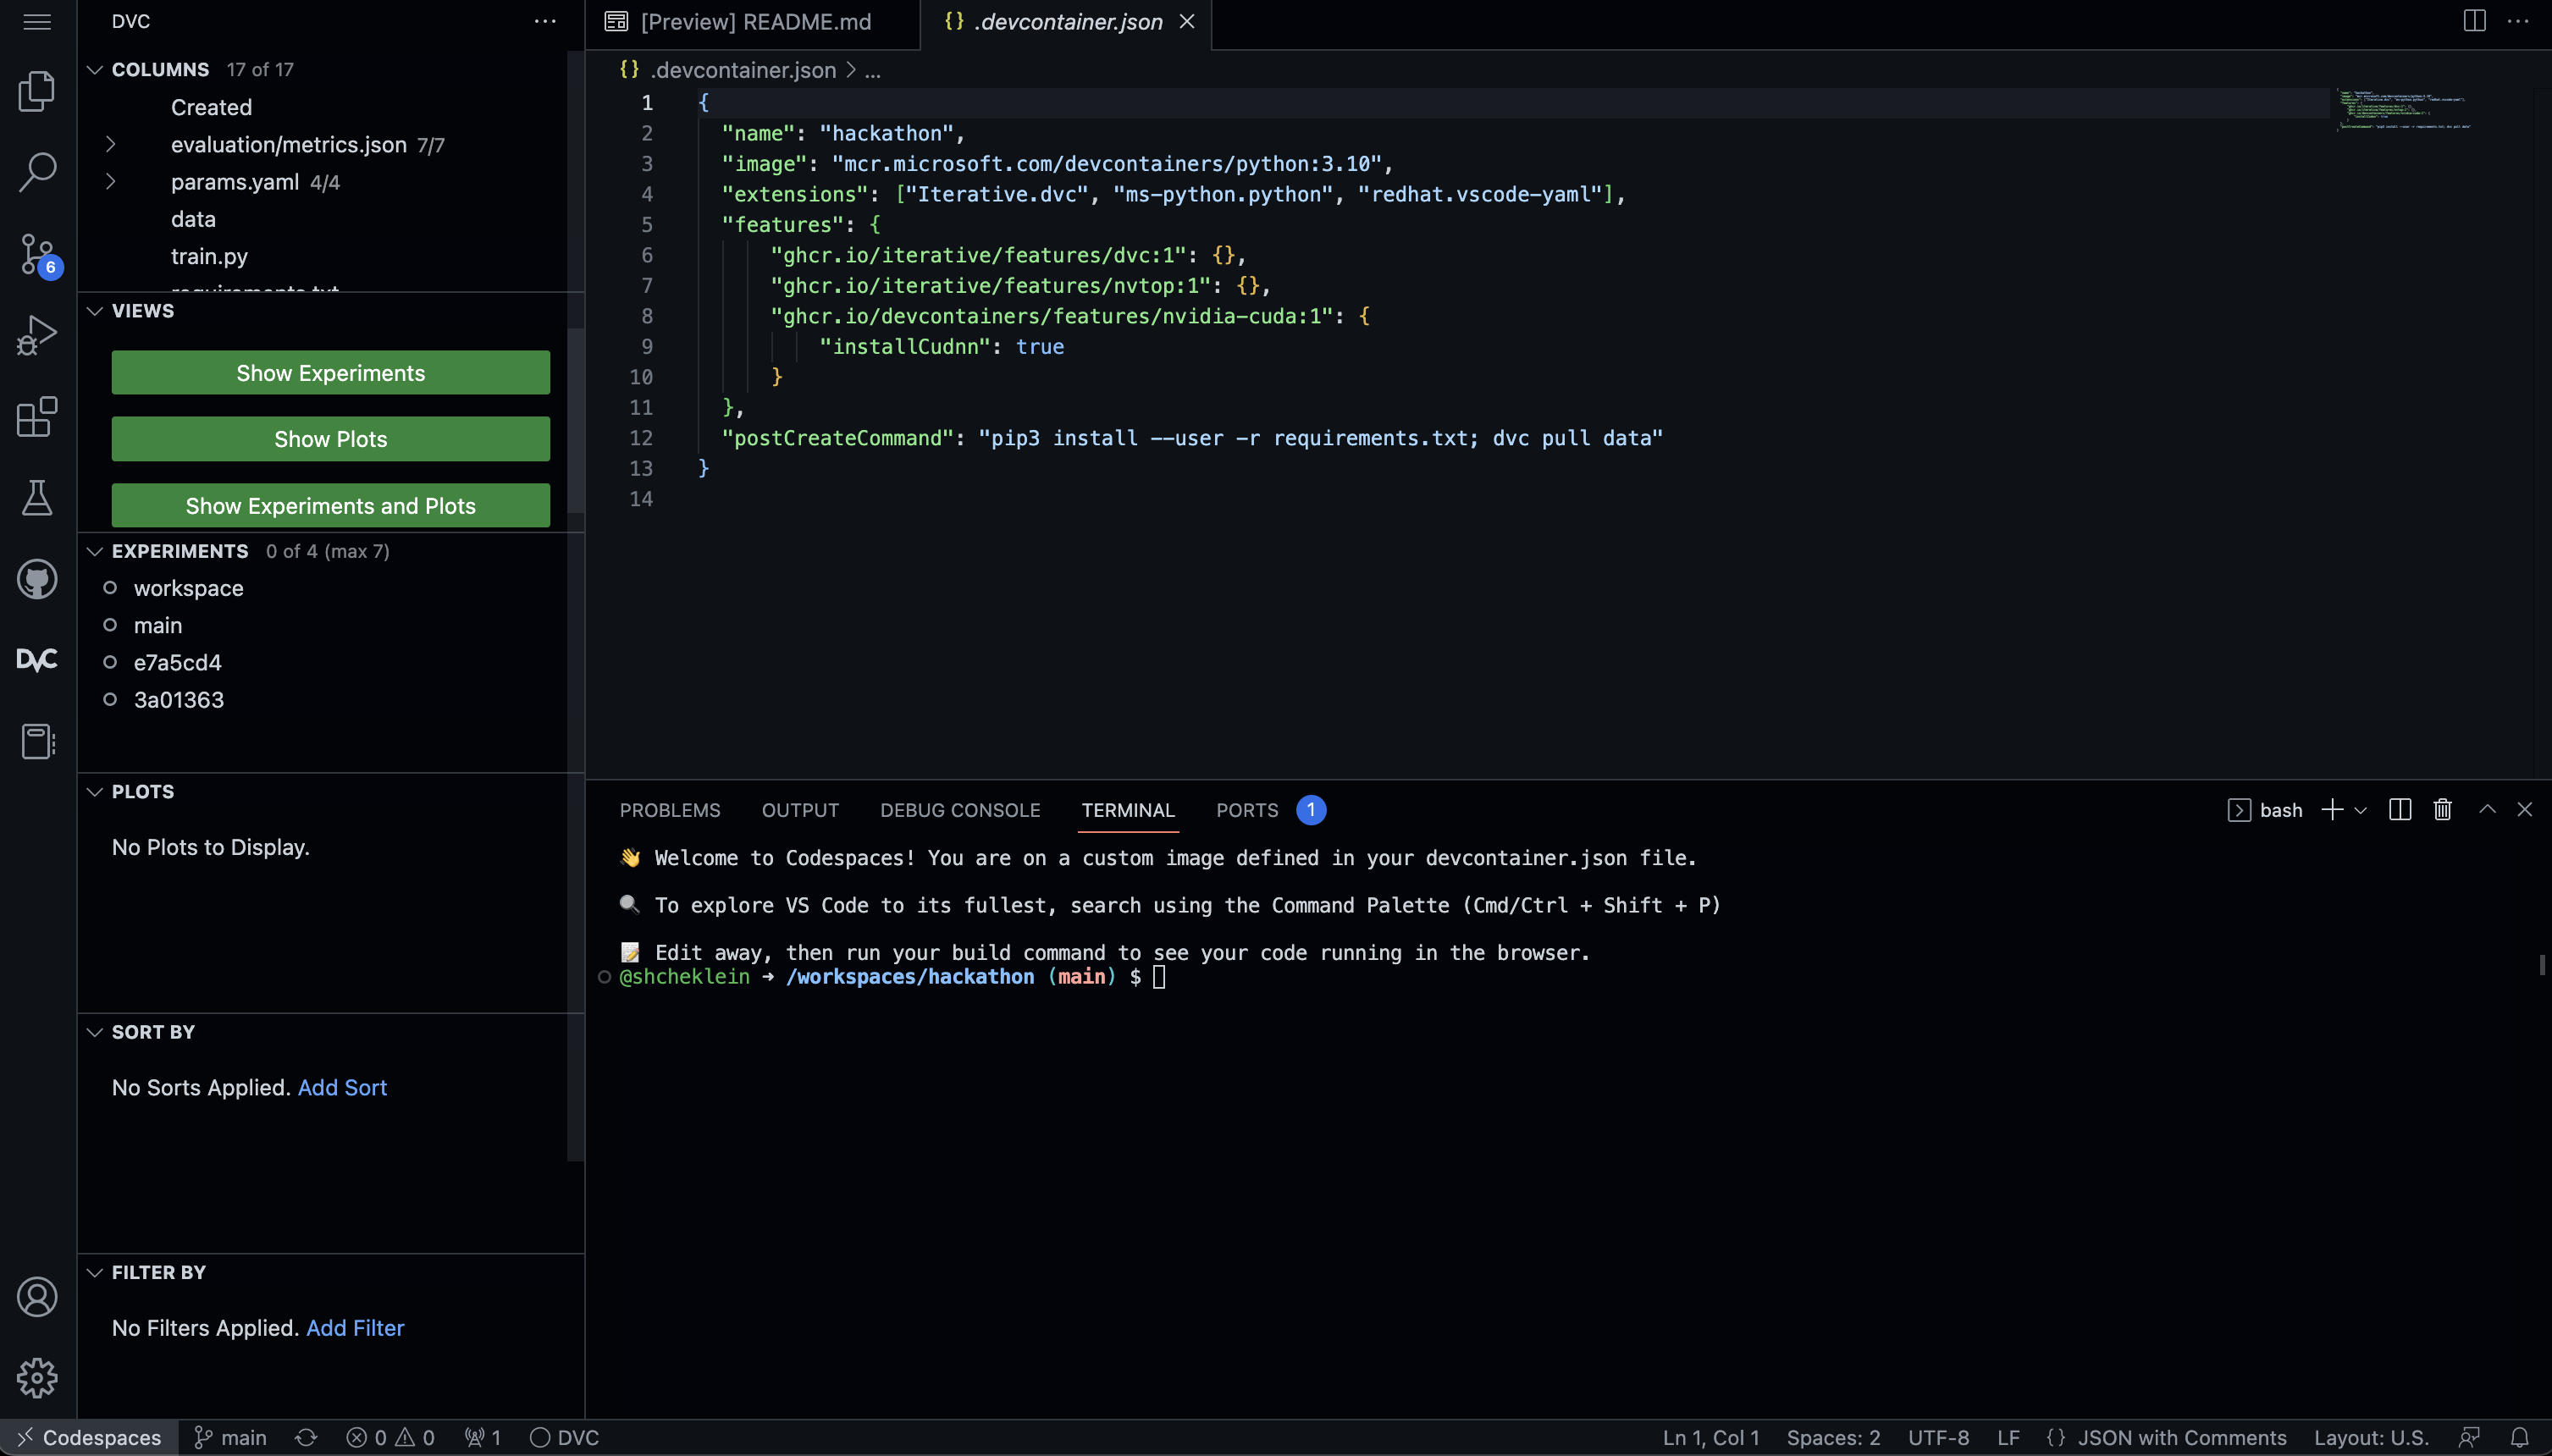The width and height of the screenshot is (2552, 1456).
Task: Select the 3a01363 experiment radio button
Action: pyautogui.click(x=112, y=699)
